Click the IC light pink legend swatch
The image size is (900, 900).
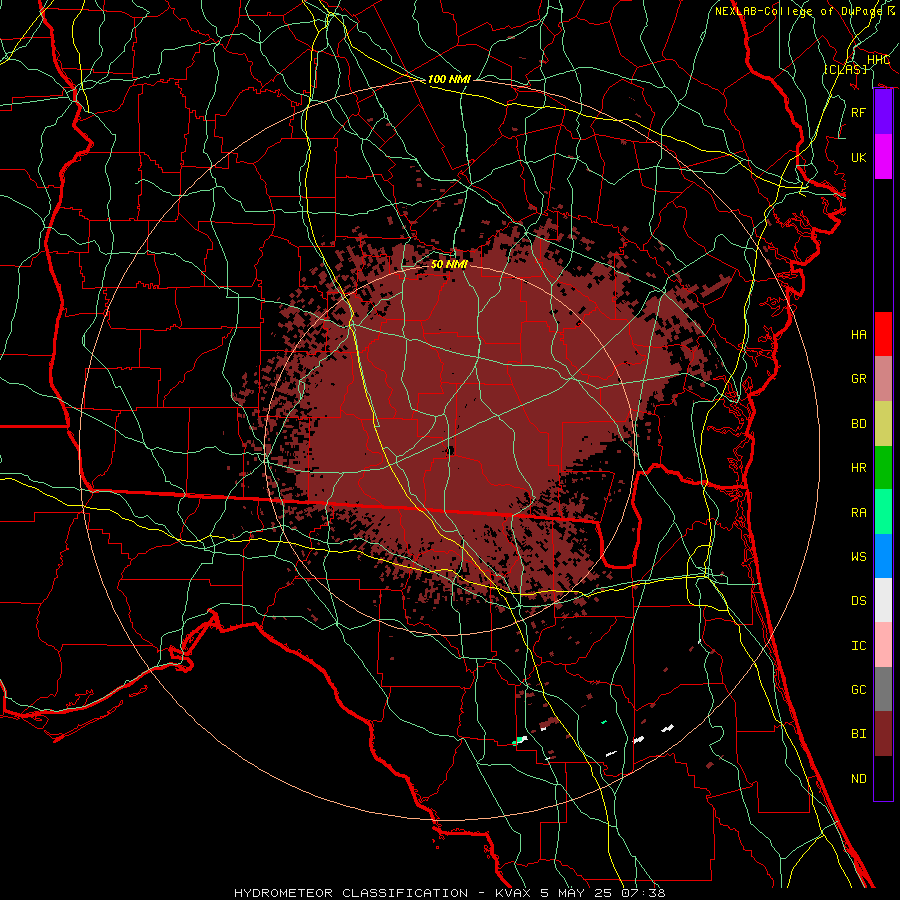tap(883, 645)
